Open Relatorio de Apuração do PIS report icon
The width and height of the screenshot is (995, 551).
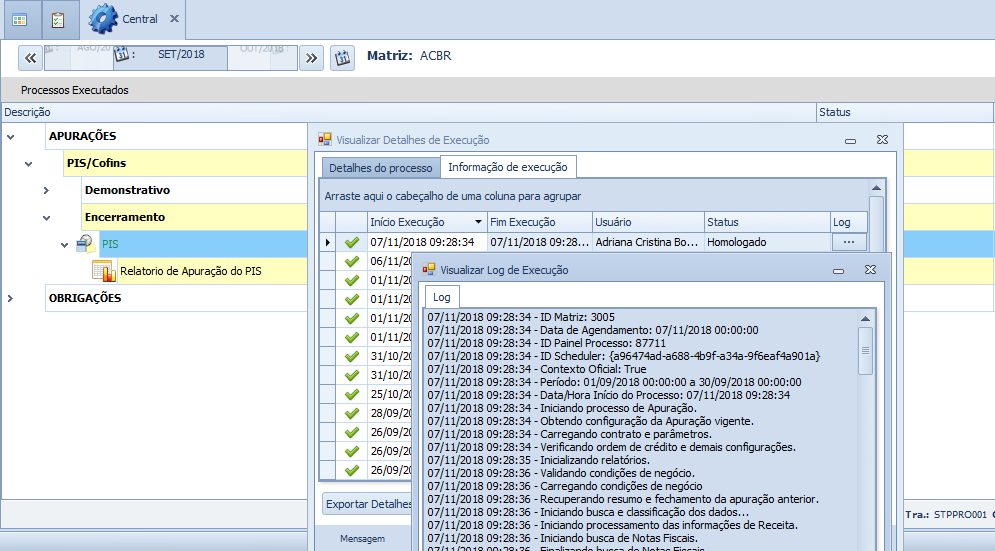coord(104,271)
